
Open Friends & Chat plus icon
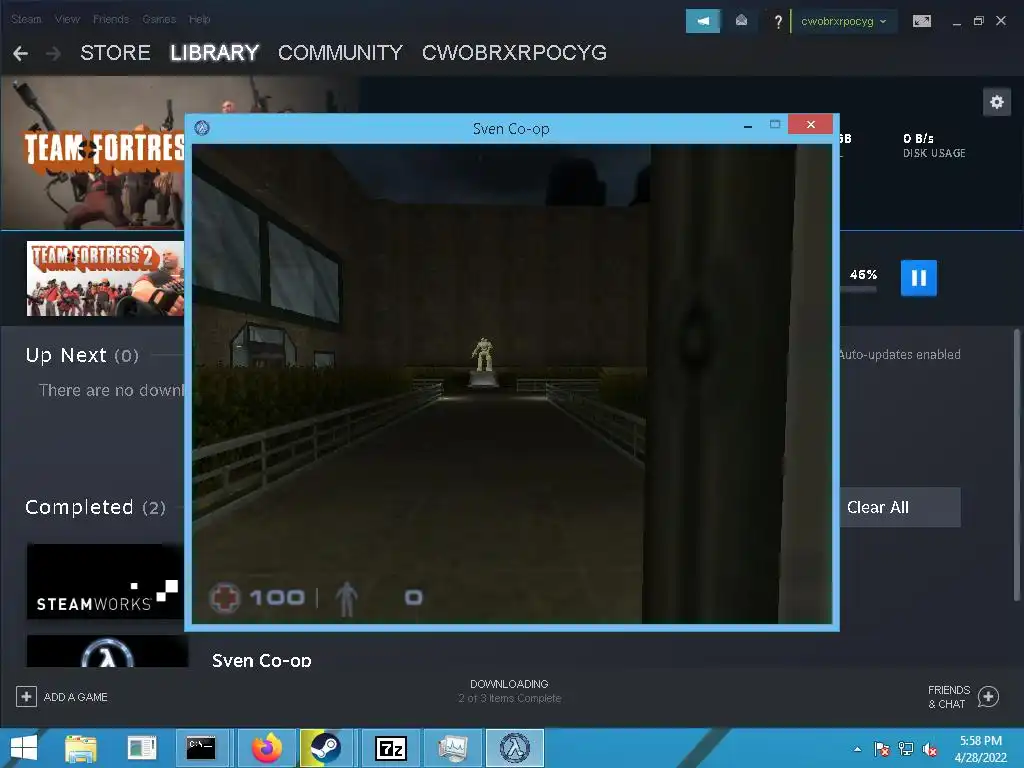coord(988,697)
